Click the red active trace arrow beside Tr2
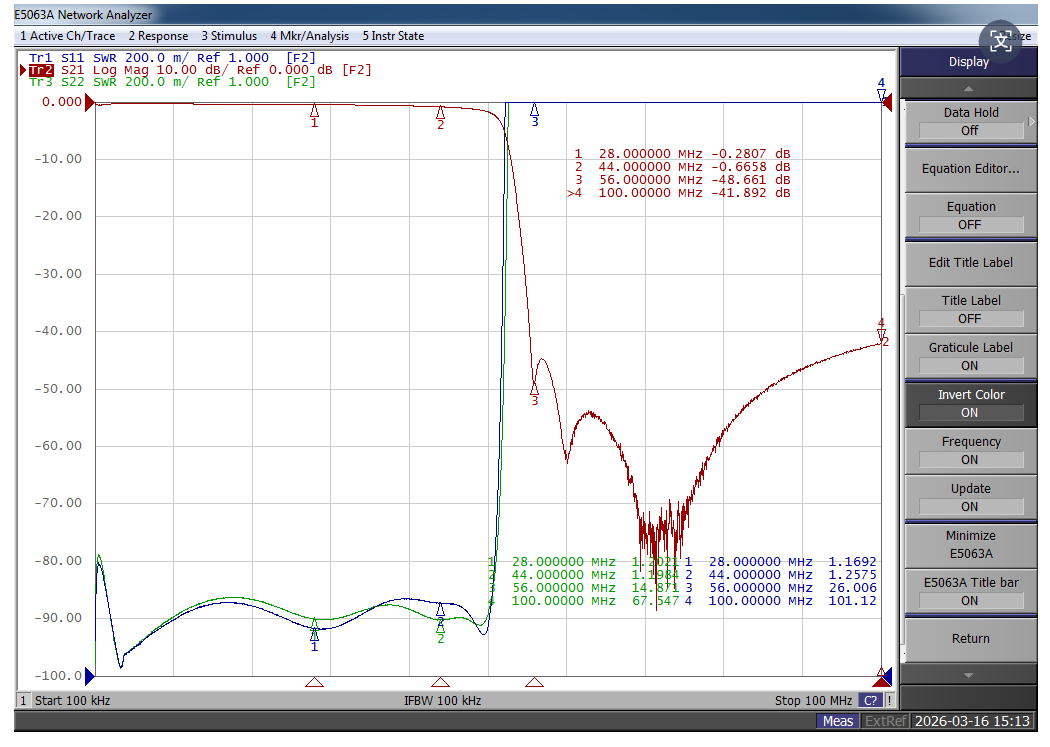The image size is (1050, 747). 24,70
